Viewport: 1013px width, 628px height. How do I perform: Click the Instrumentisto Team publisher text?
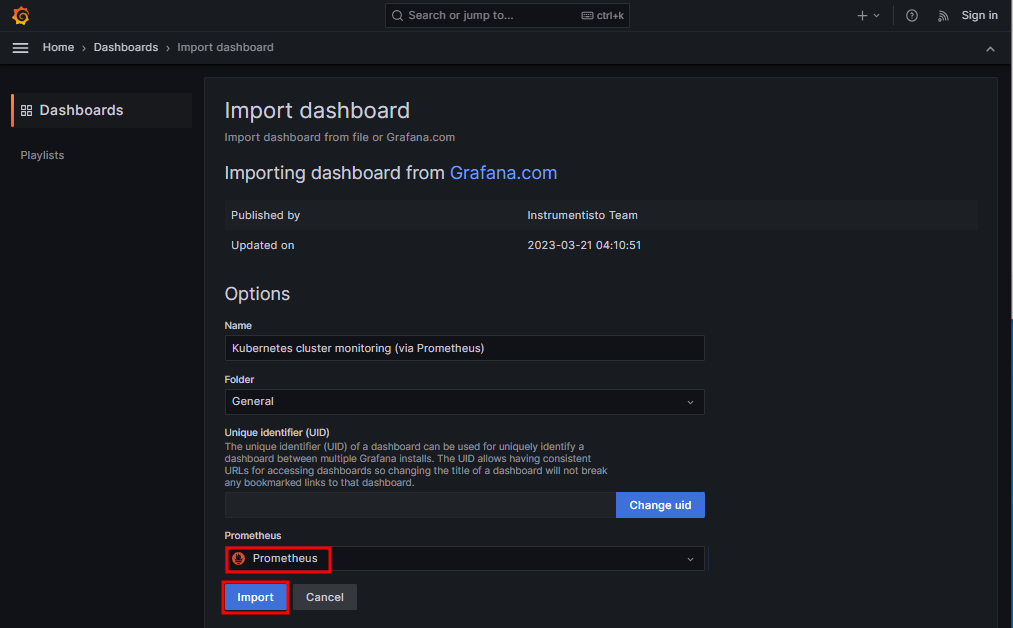click(x=582, y=215)
